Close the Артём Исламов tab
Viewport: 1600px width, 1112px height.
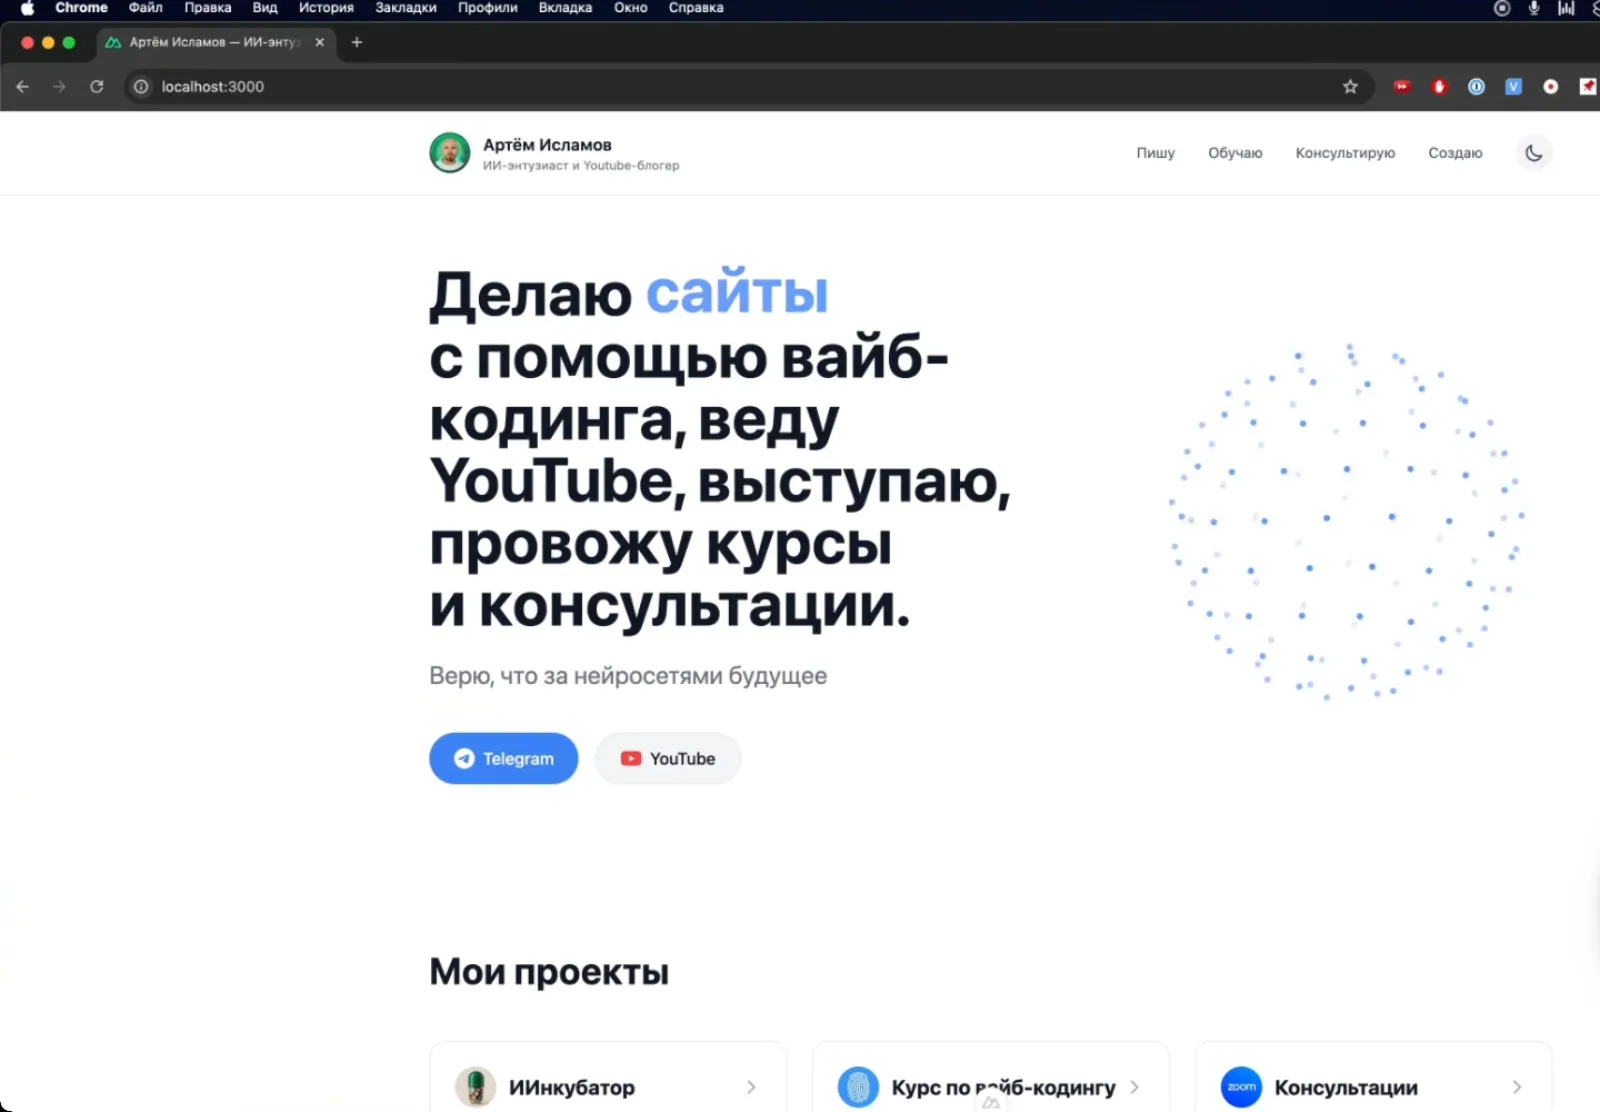(x=320, y=42)
